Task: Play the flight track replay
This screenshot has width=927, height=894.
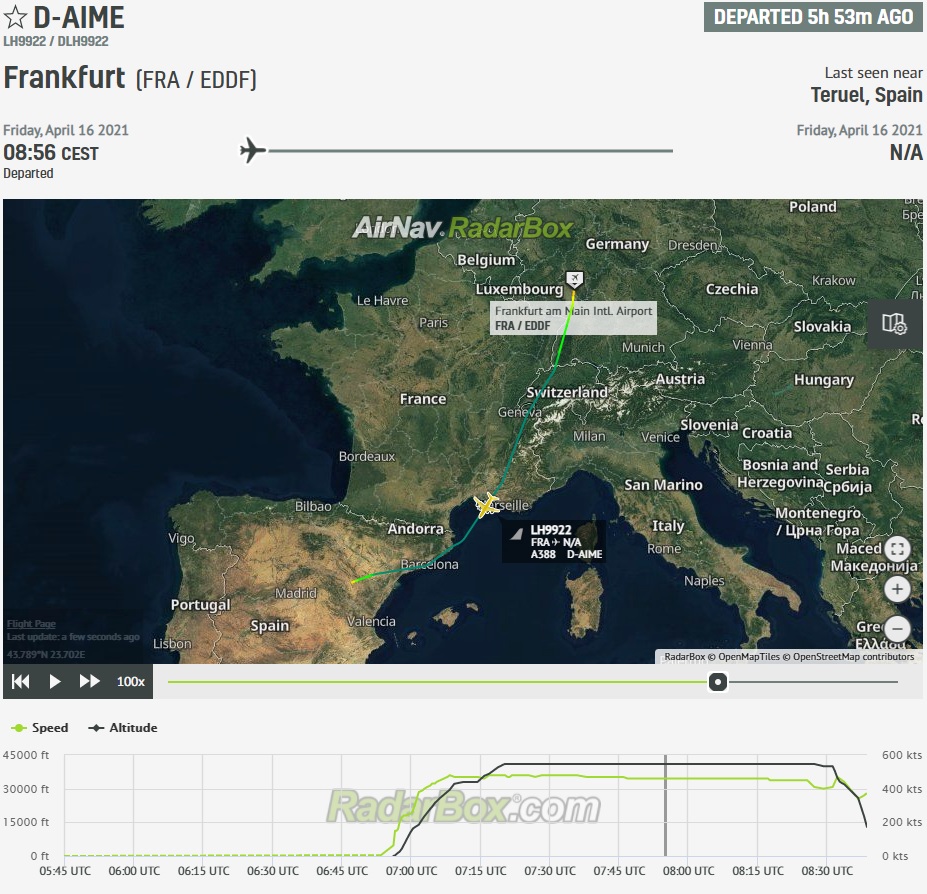Action: pyautogui.click(x=54, y=681)
